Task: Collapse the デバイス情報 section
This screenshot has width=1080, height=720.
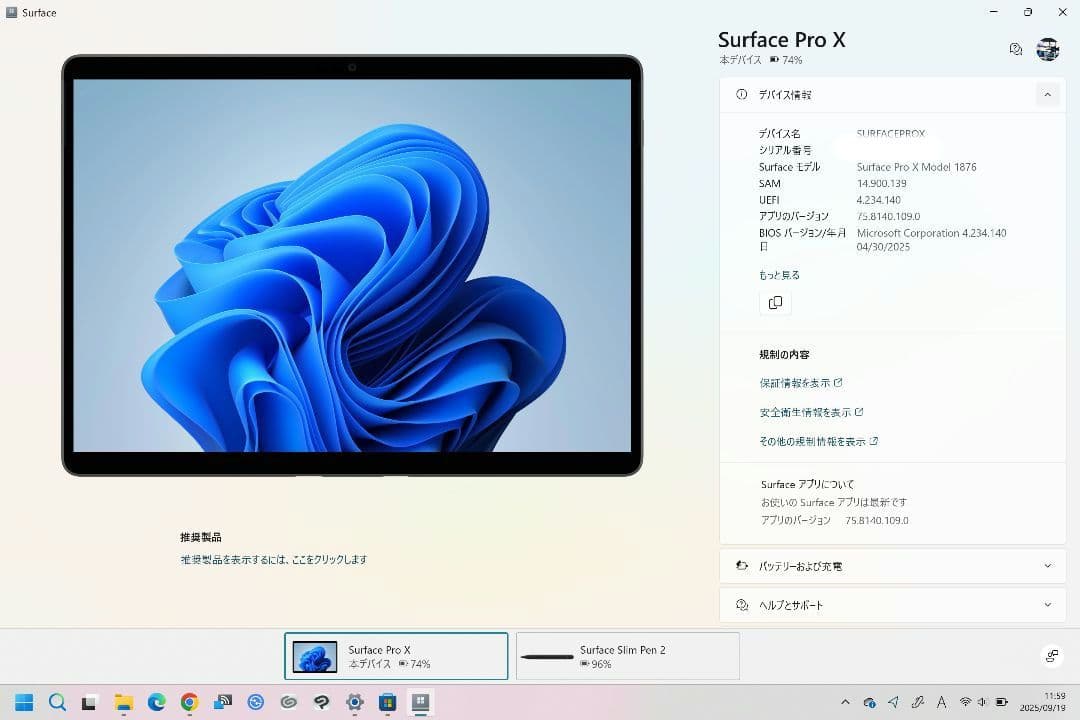Action: 1047,94
